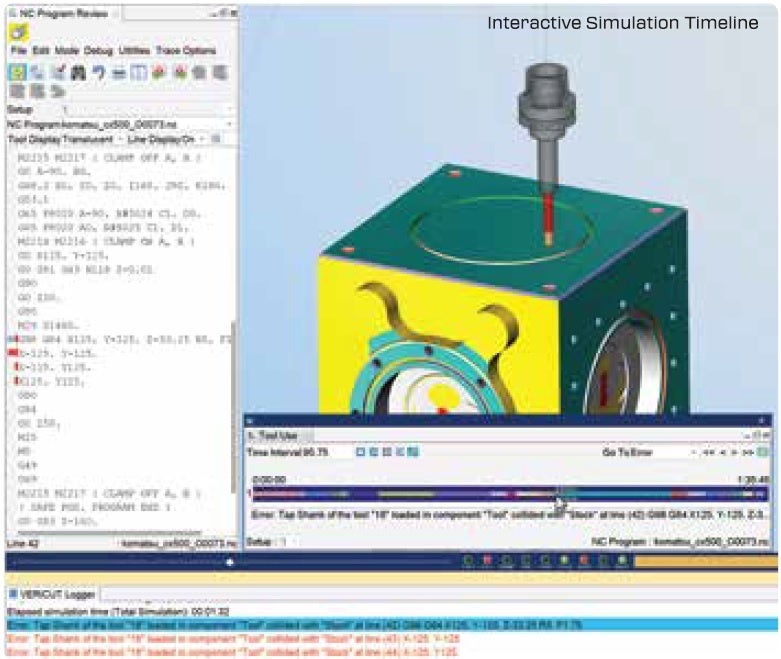Image resolution: width=781 pixels, height=659 pixels.
Task: Click the blue curved undo arrow icon
Action: [99, 73]
